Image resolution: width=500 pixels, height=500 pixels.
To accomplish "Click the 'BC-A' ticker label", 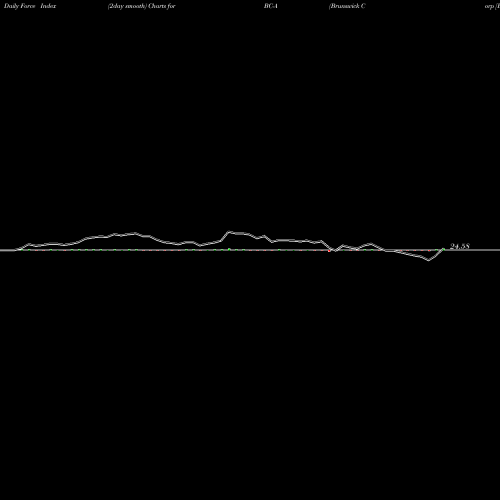I will click(x=271, y=6).
